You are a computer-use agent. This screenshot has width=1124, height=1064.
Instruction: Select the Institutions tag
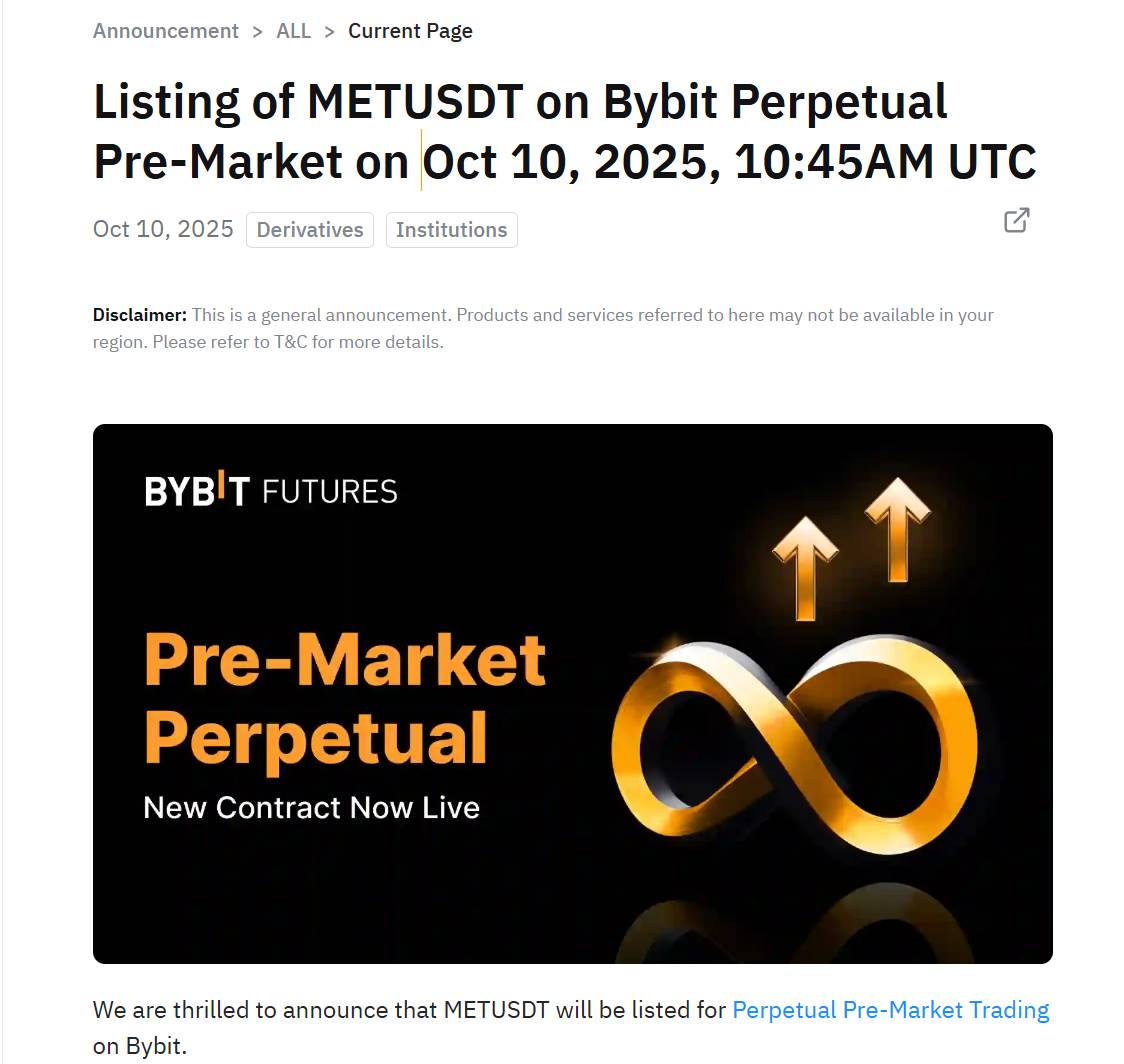451,230
